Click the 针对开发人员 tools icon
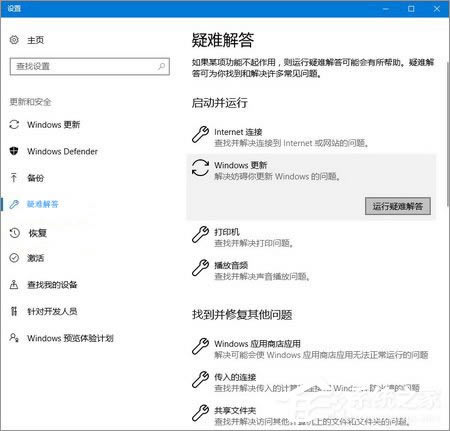Screen dimensions: 450x431 (14, 311)
